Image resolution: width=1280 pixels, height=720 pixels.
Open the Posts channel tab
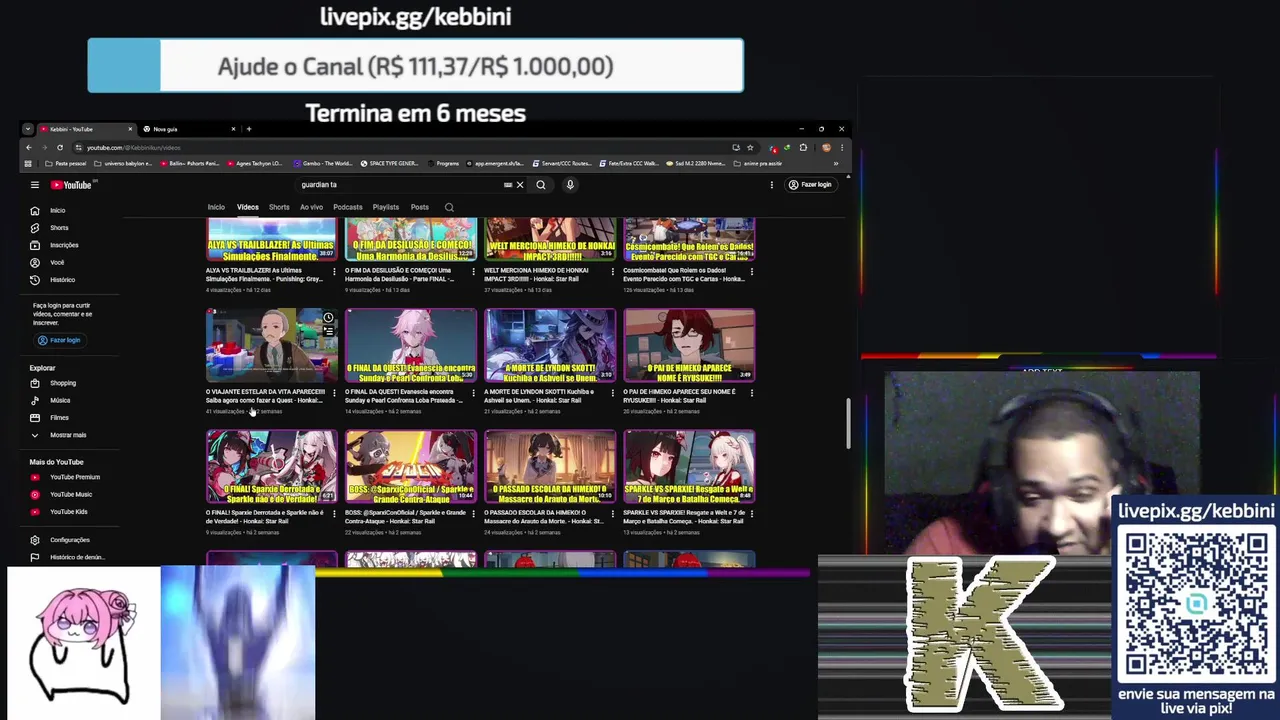(420, 208)
